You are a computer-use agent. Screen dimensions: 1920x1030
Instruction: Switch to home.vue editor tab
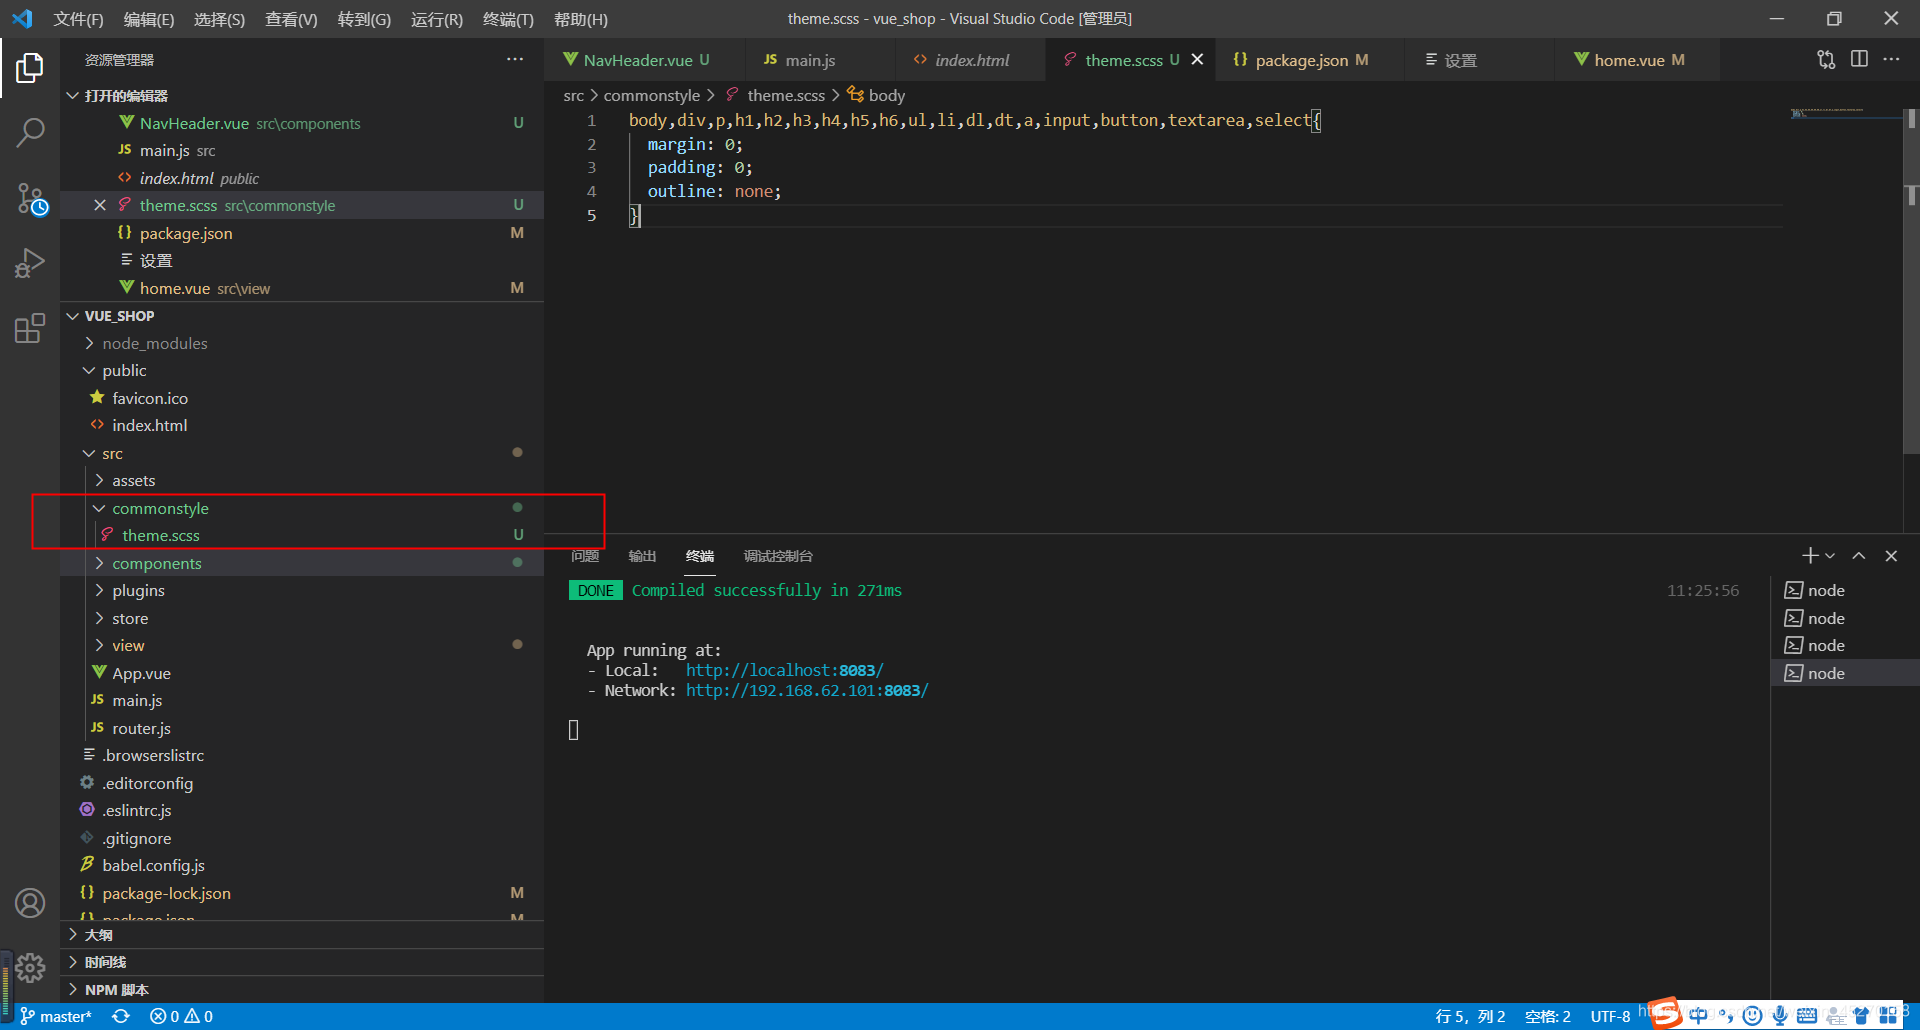tap(1637, 60)
